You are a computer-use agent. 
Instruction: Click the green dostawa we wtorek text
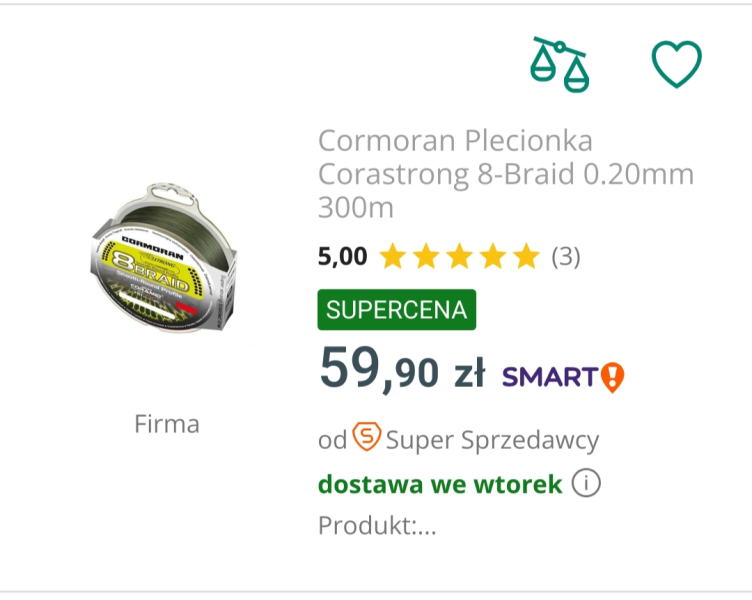[x=440, y=484]
